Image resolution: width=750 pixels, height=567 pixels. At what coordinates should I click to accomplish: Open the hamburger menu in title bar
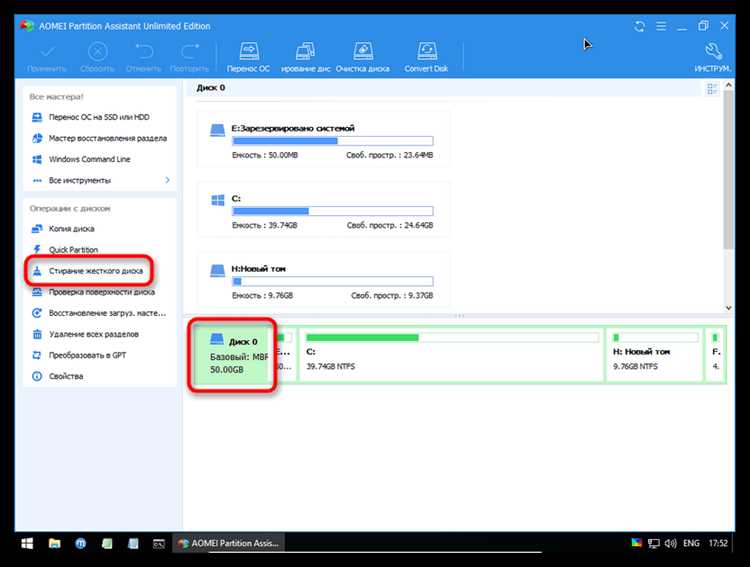pos(661,26)
